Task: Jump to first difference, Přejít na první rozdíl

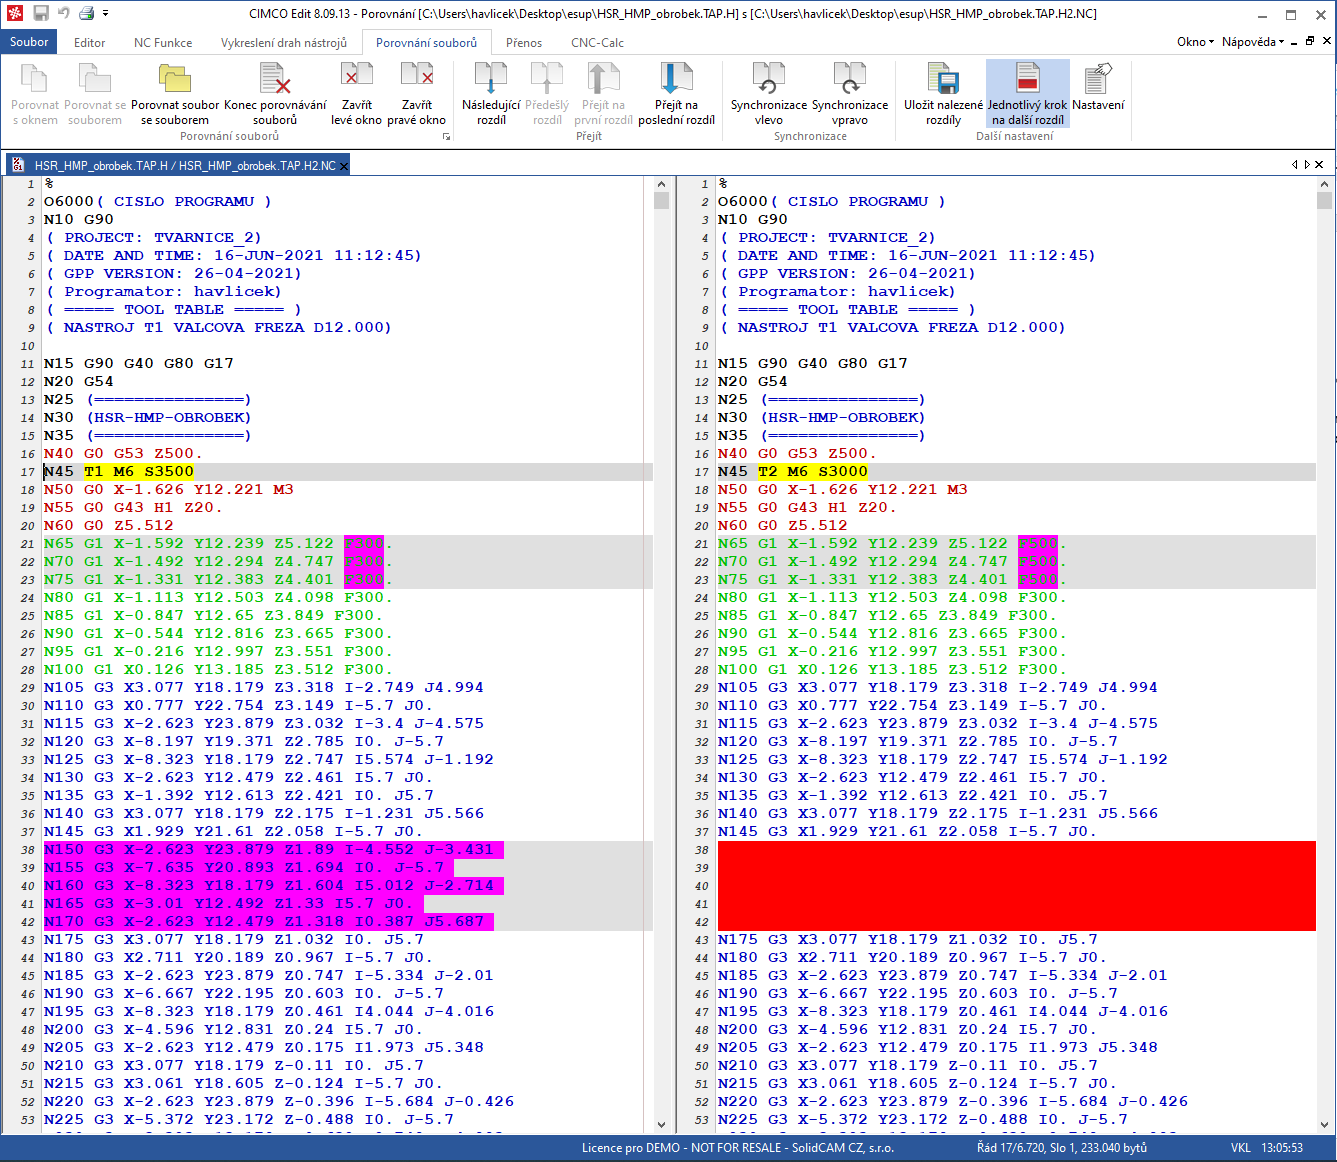Action: click(x=603, y=94)
